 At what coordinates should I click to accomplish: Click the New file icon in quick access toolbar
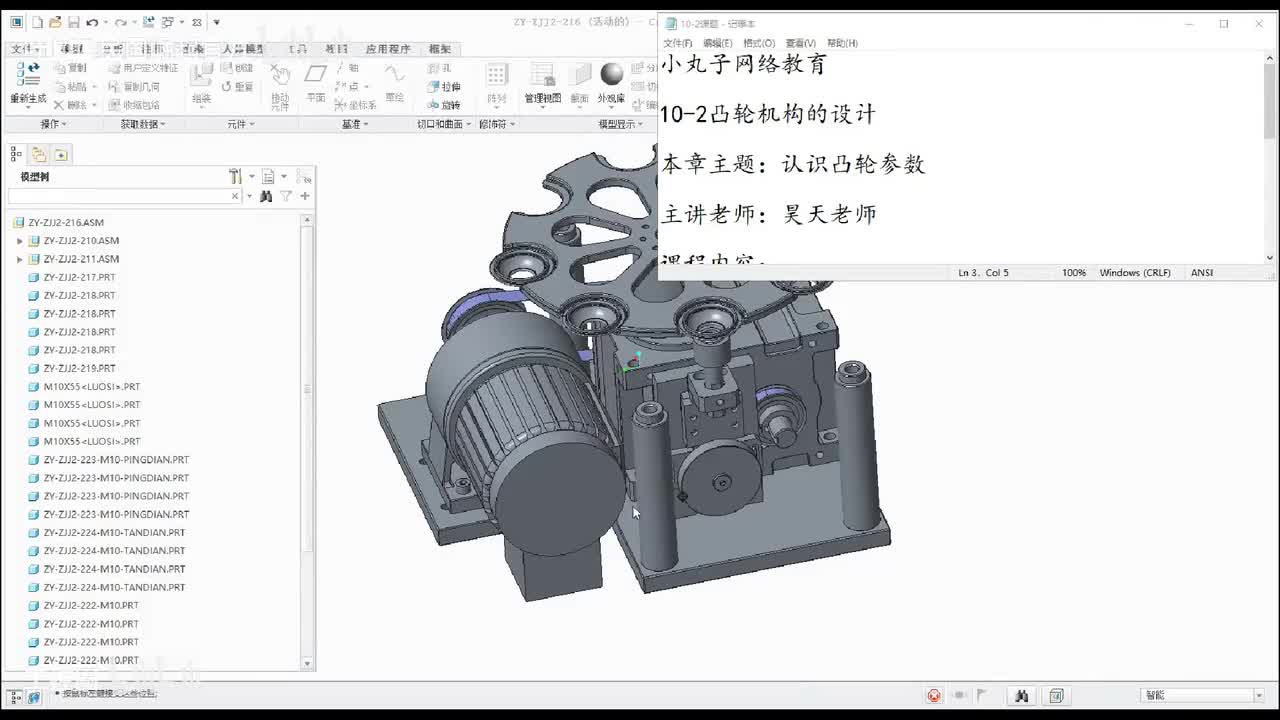click(x=37, y=22)
